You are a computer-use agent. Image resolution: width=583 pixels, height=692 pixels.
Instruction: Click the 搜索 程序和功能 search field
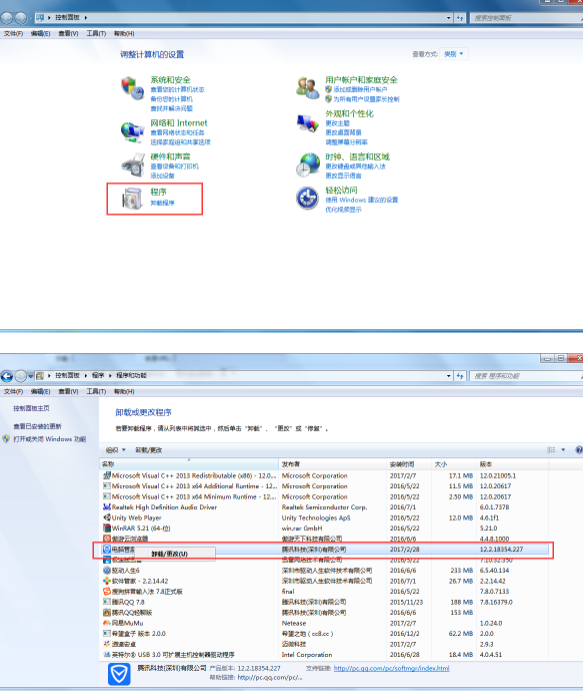click(525, 376)
